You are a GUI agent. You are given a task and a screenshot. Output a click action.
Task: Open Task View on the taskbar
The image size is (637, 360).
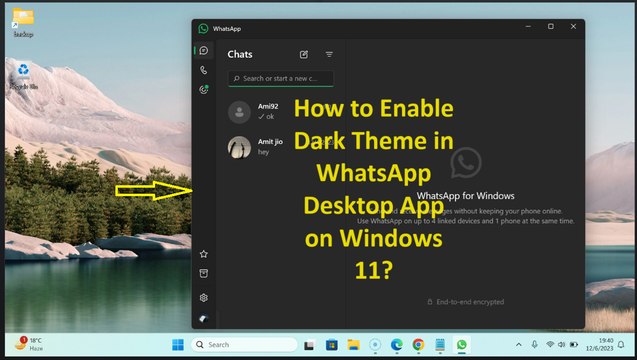pos(309,345)
